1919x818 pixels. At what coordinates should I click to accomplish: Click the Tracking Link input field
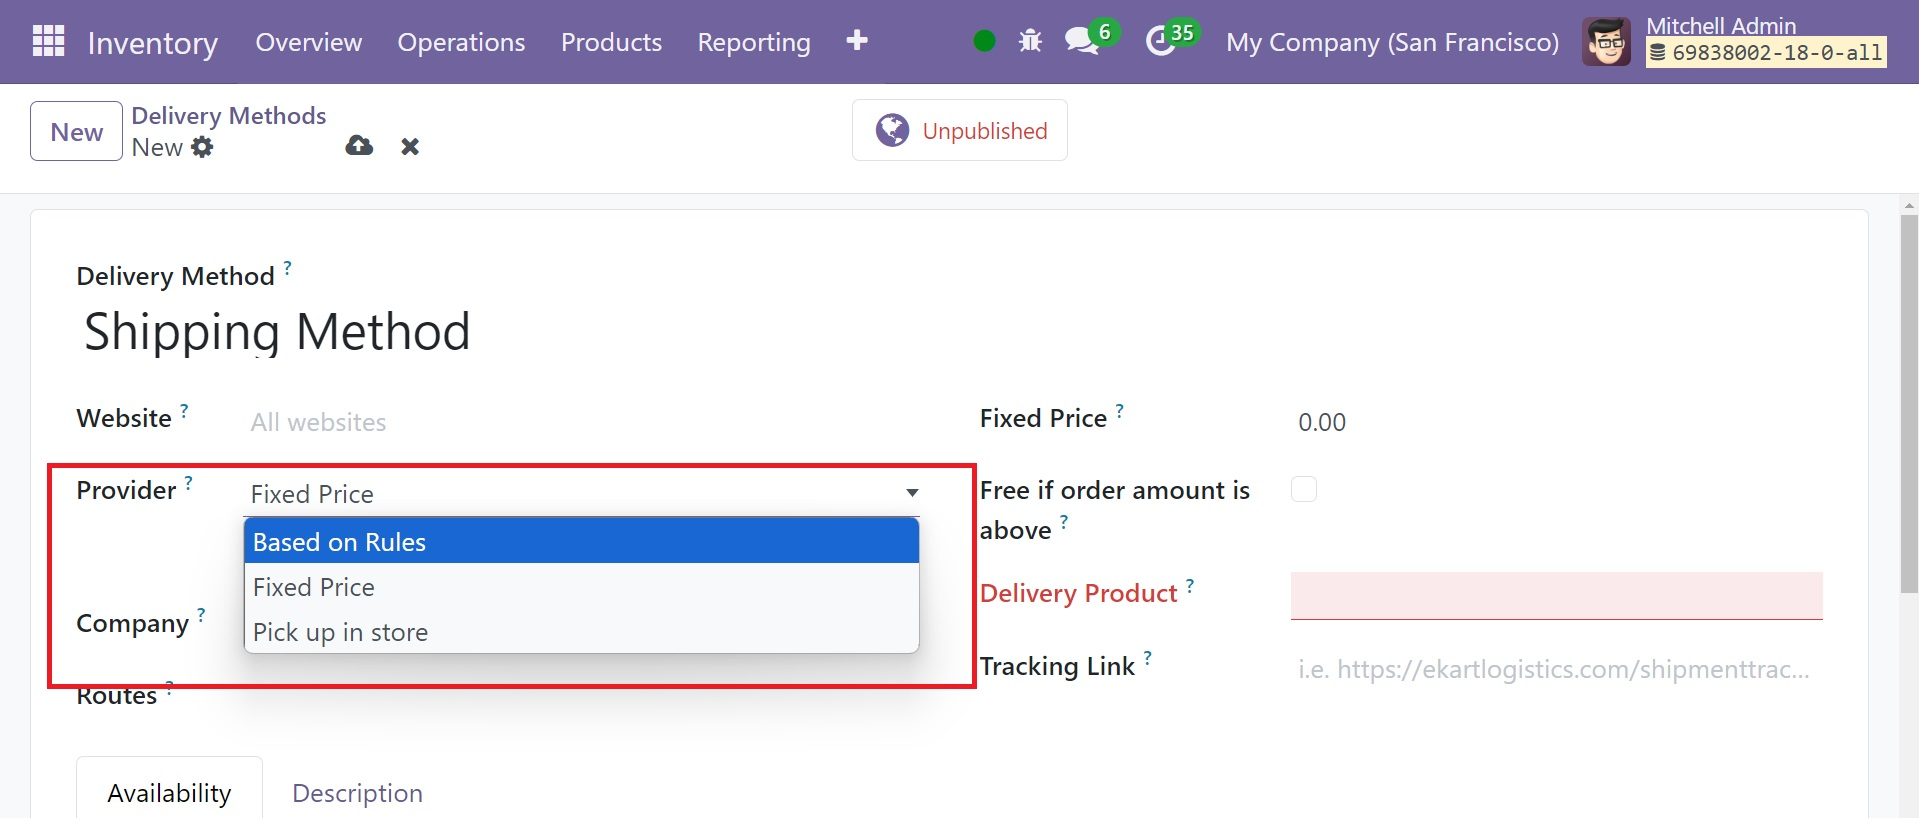[1556, 669]
